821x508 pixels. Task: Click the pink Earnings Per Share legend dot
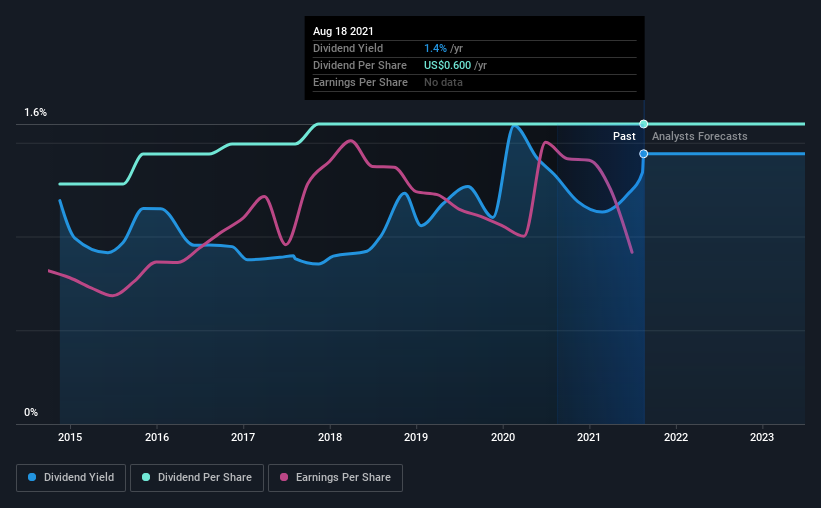[284, 477]
